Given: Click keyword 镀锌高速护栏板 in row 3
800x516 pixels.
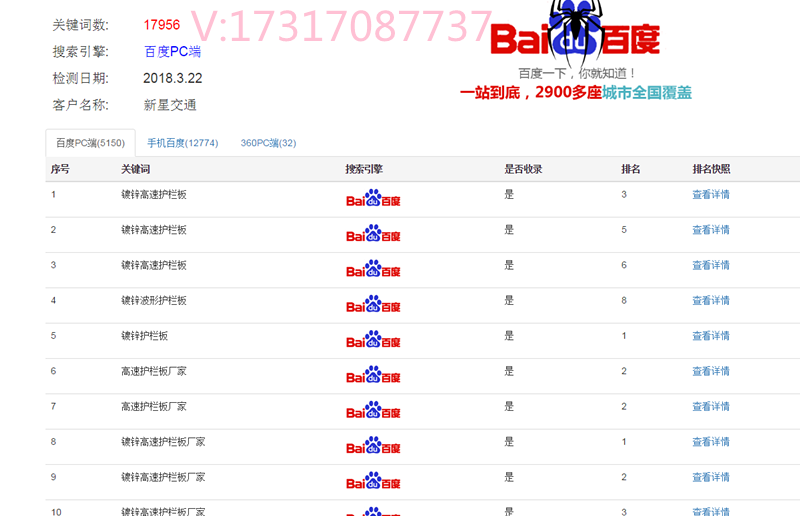Looking at the screenshot, I should point(154,265).
